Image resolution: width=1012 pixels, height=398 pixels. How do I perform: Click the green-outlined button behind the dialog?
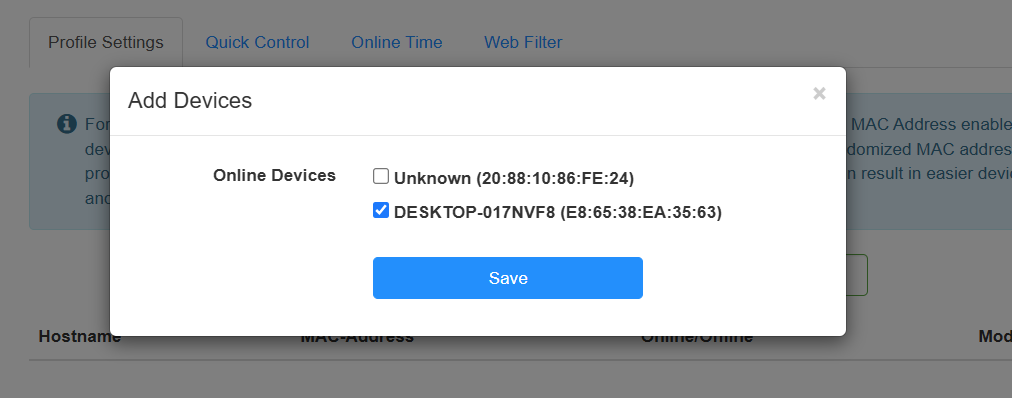[856, 275]
